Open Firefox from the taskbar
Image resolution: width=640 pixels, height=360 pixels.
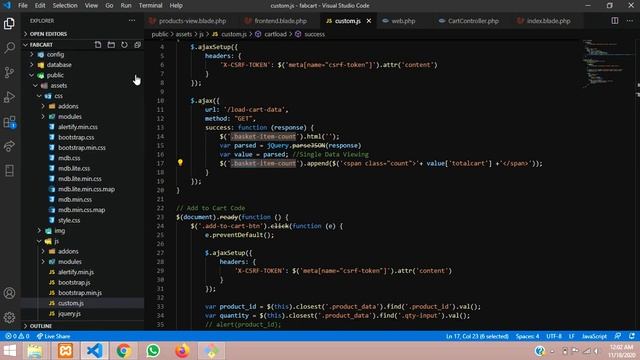click(x=182, y=351)
